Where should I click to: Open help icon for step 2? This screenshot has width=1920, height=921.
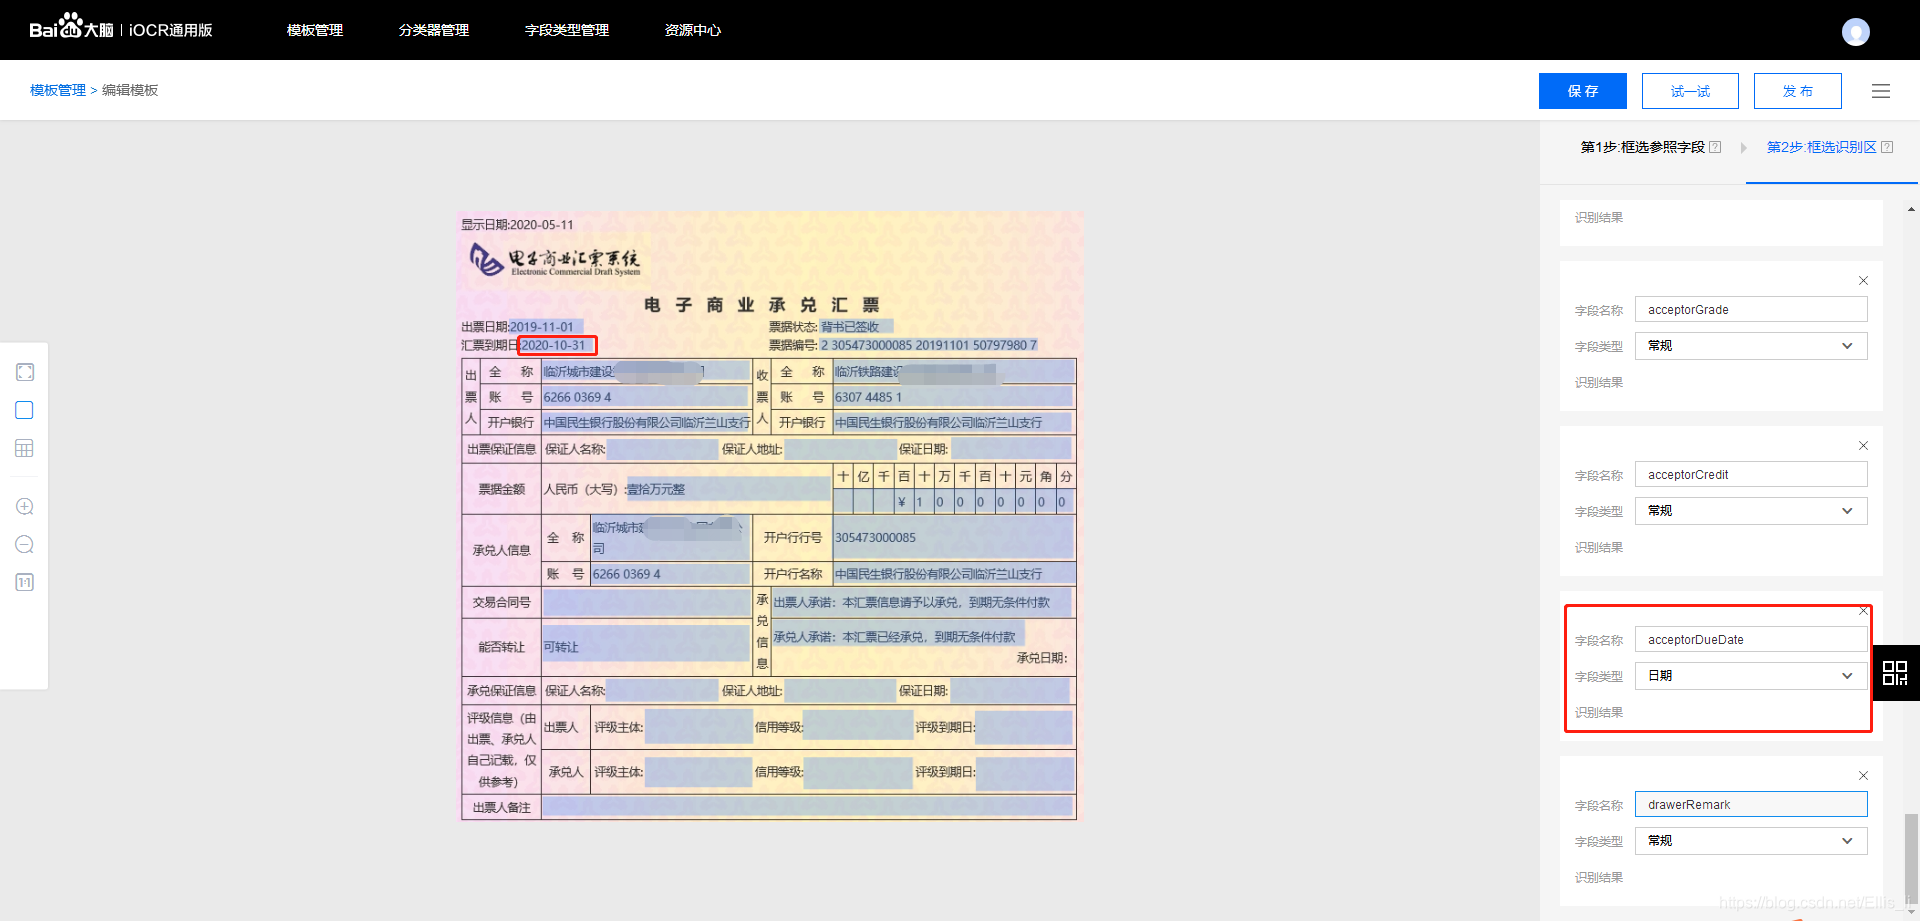click(x=1887, y=147)
